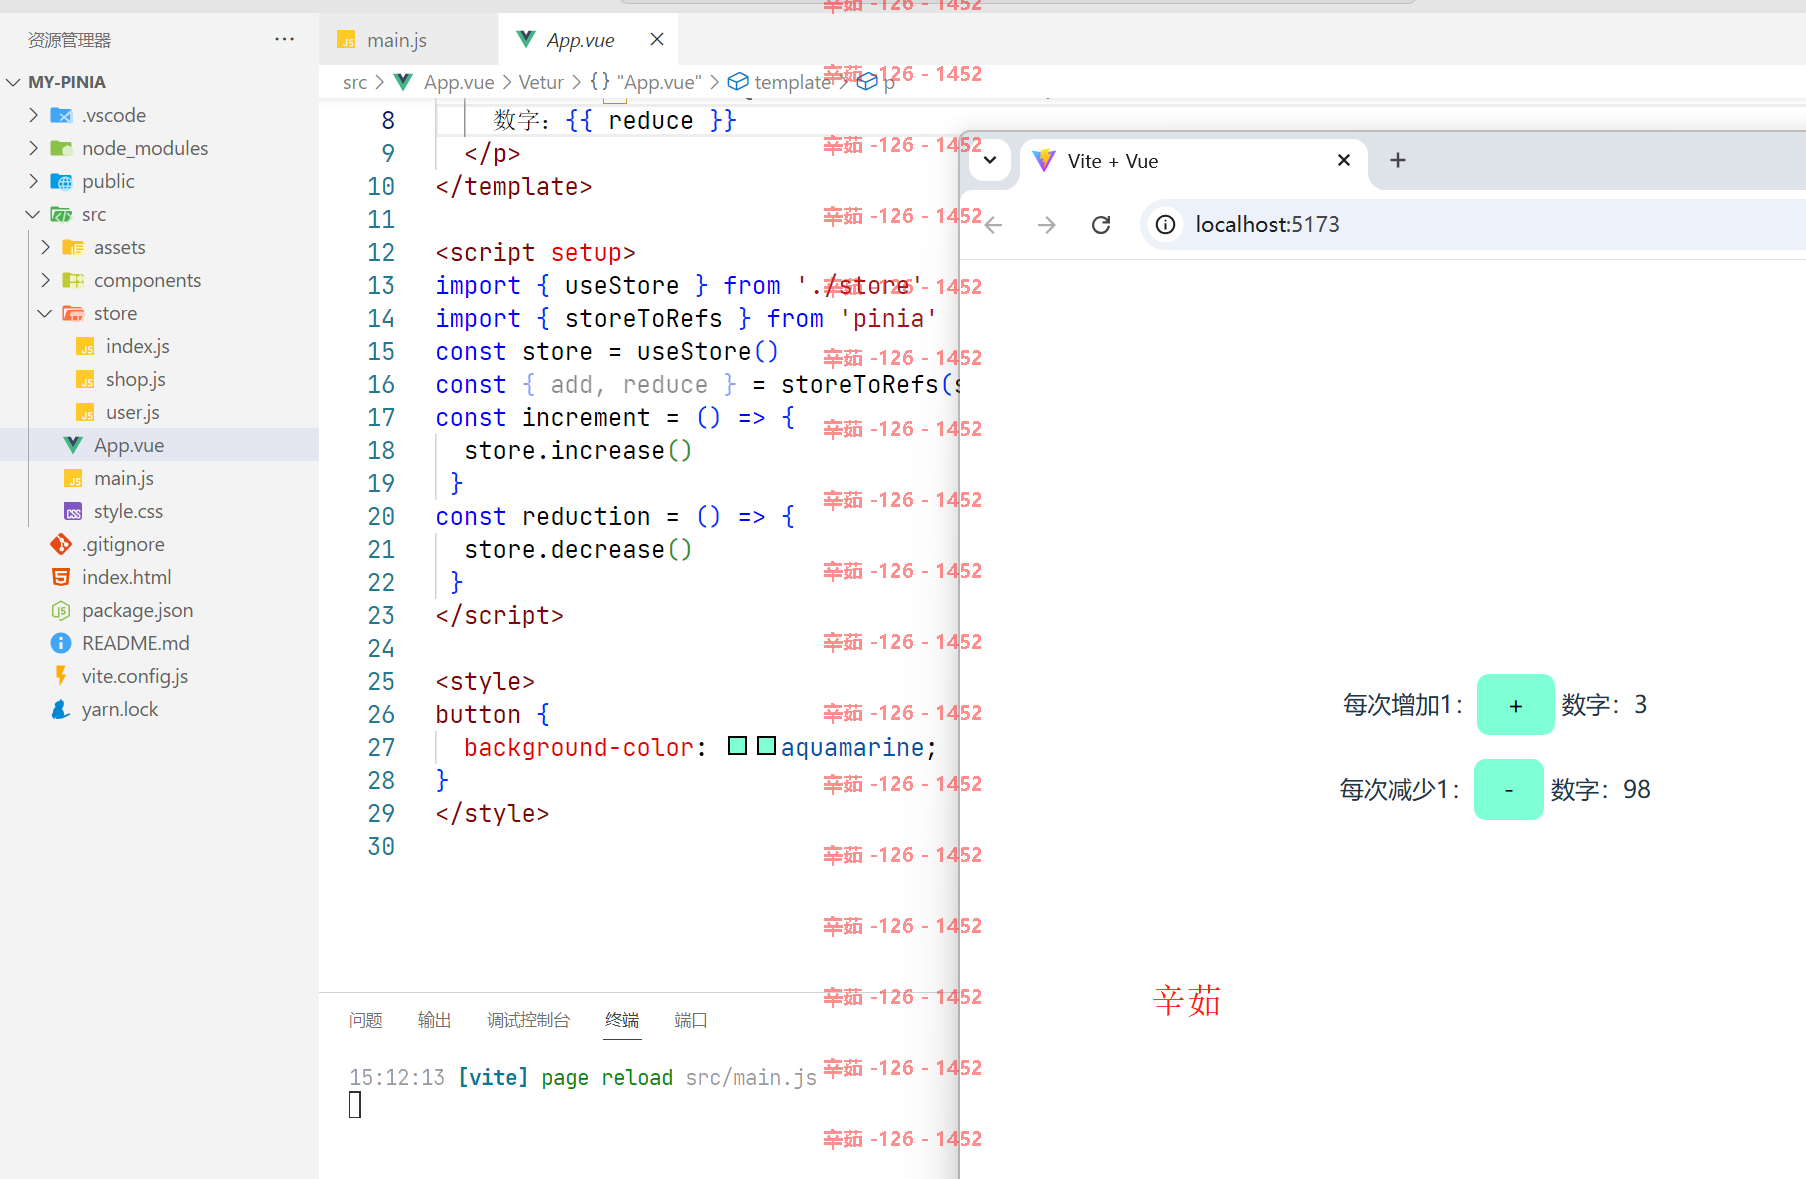
Task: Click the src folder icon
Action: tap(61, 214)
